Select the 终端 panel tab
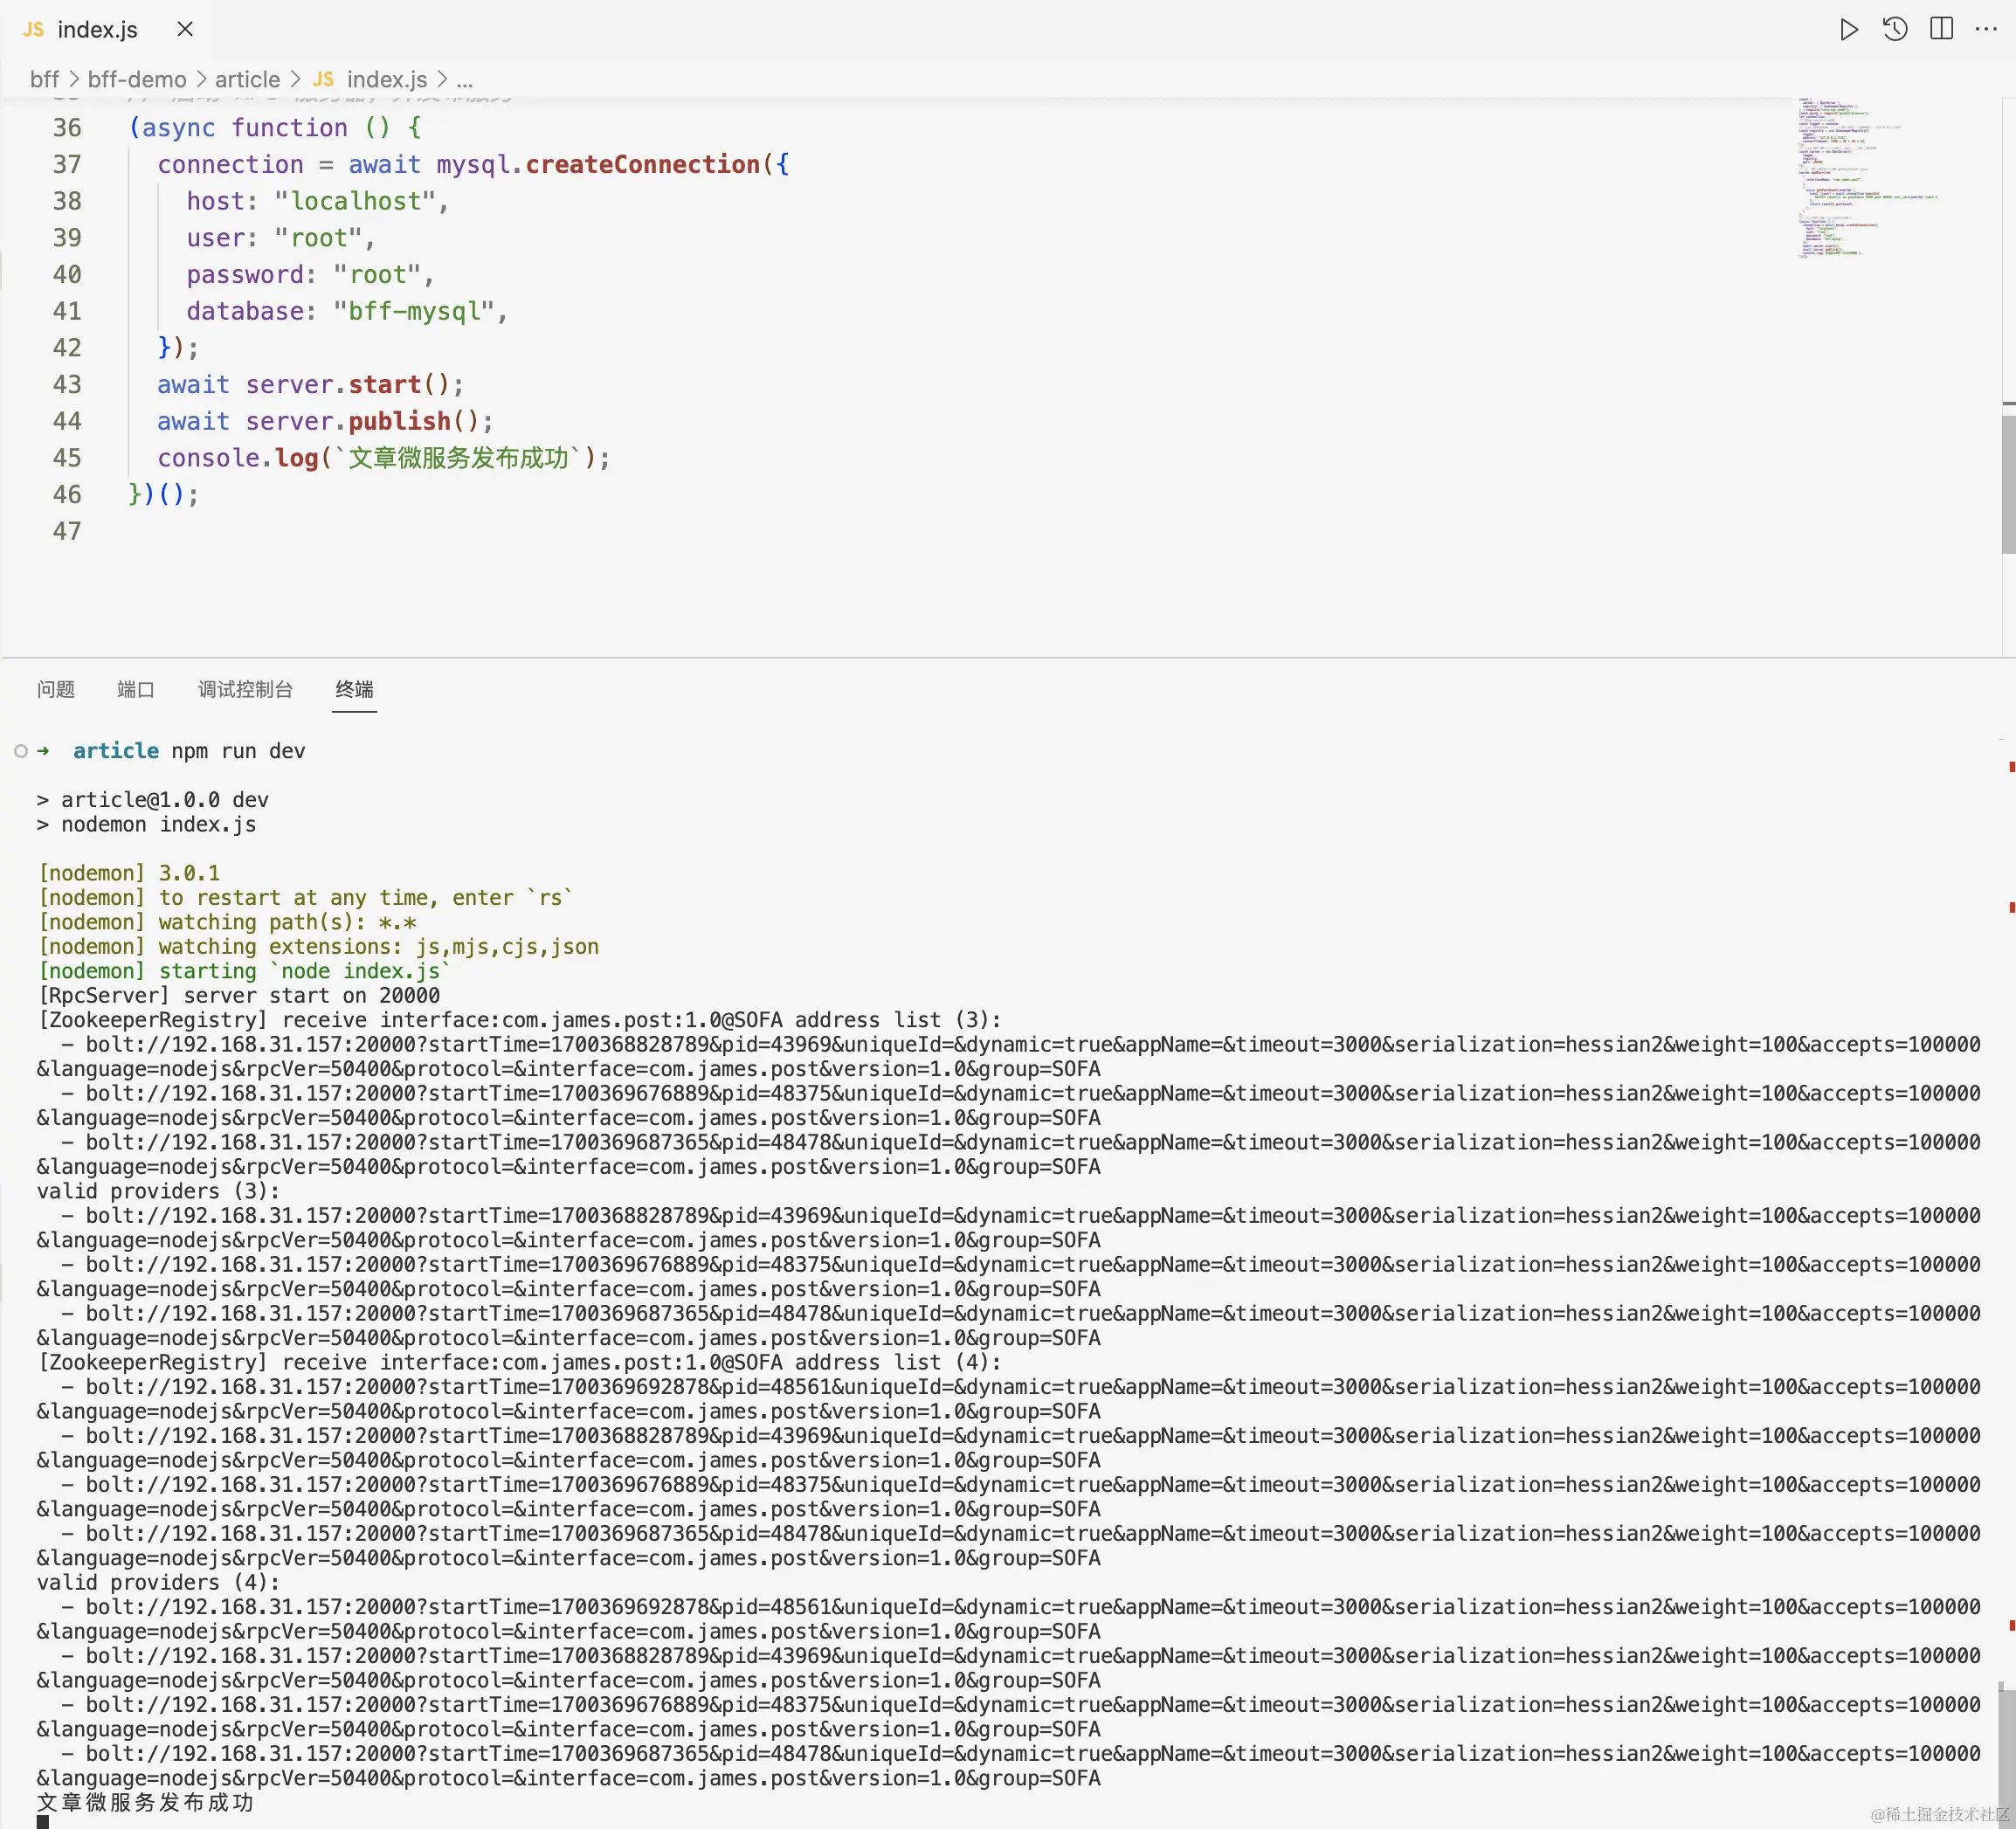The height and width of the screenshot is (1829, 2016). pos(354,690)
